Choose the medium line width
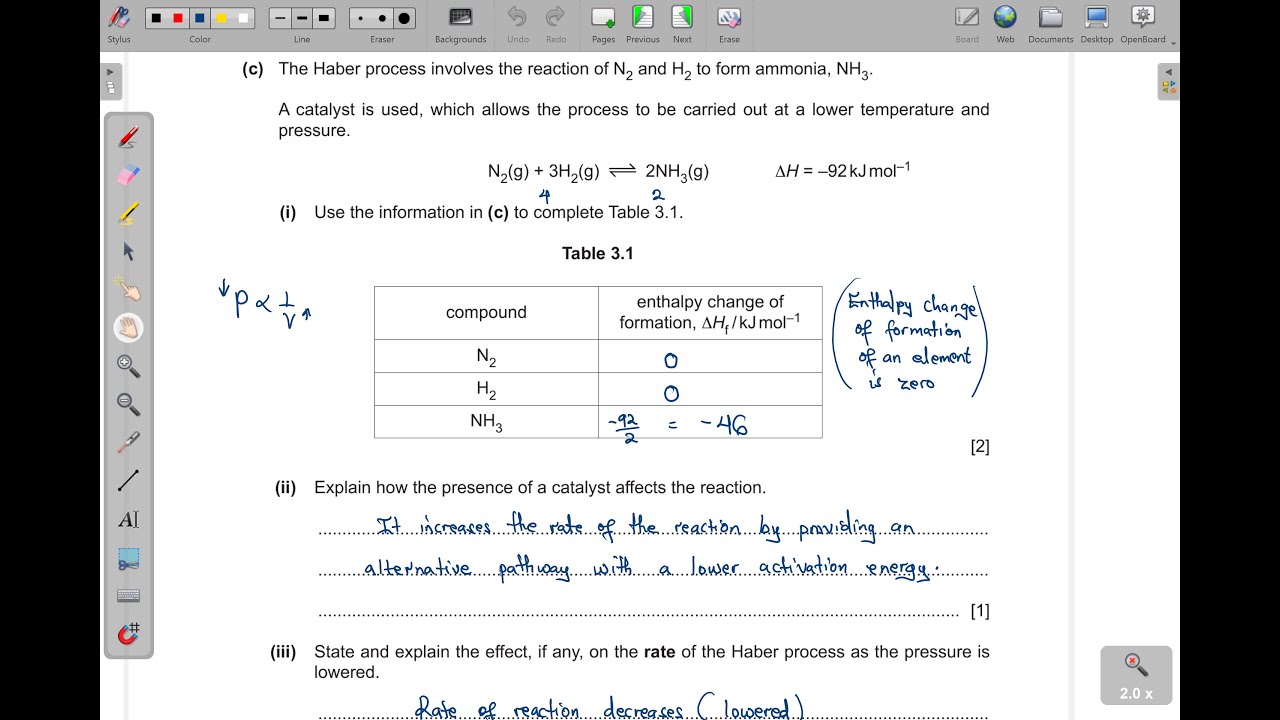This screenshot has height=720, width=1280. tap(302, 18)
